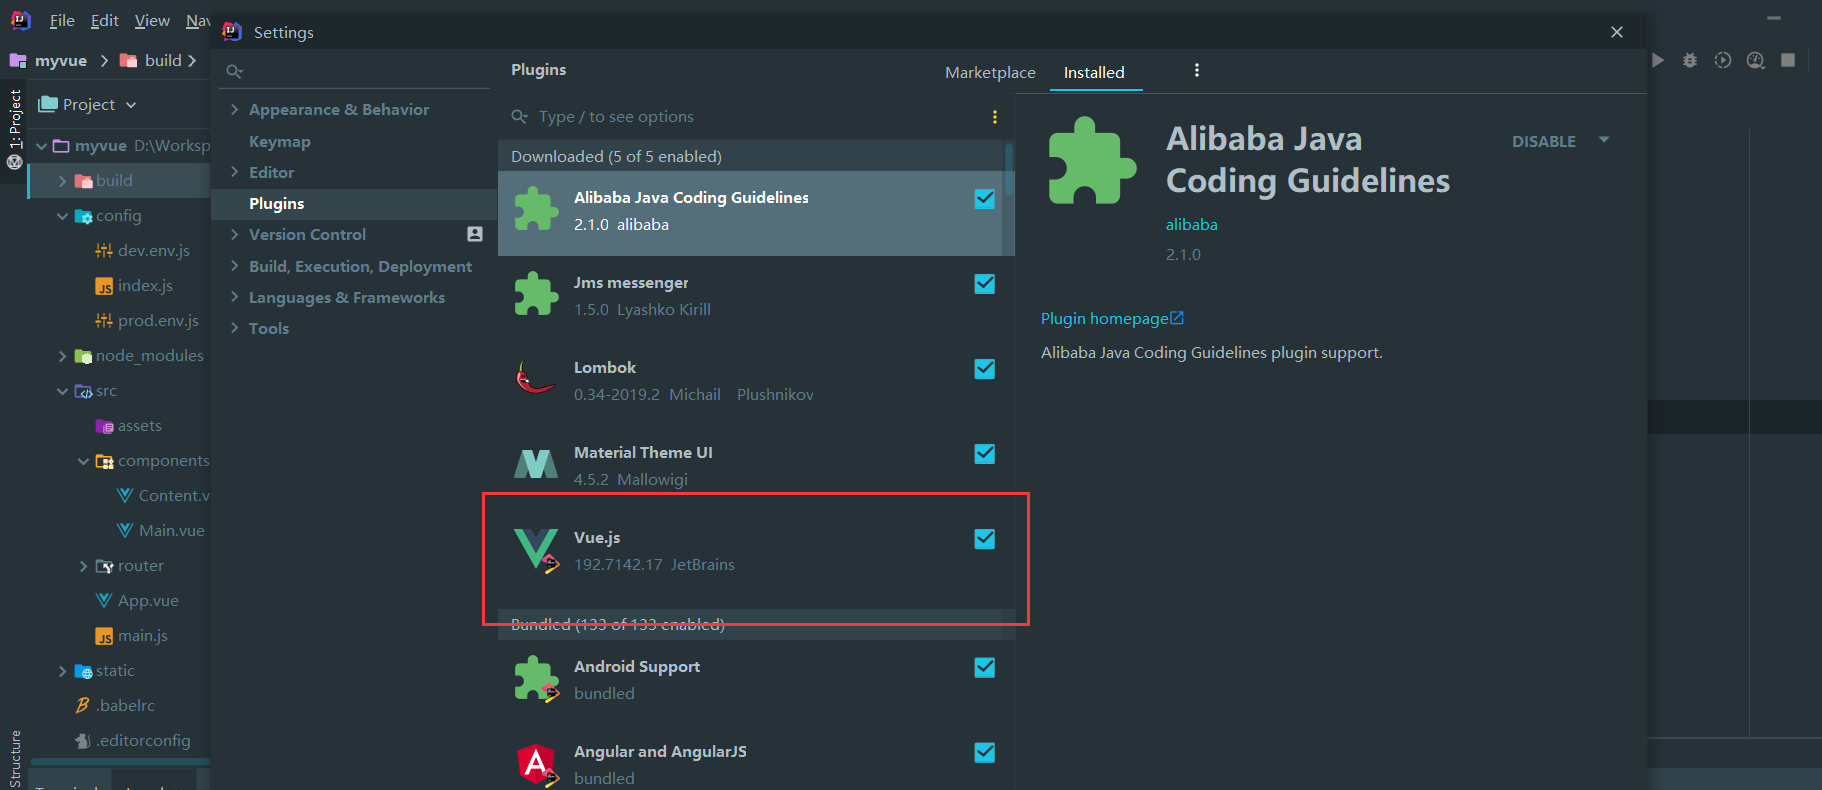Click the Jms messenger plugin puzzle icon

pyautogui.click(x=536, y=295)
